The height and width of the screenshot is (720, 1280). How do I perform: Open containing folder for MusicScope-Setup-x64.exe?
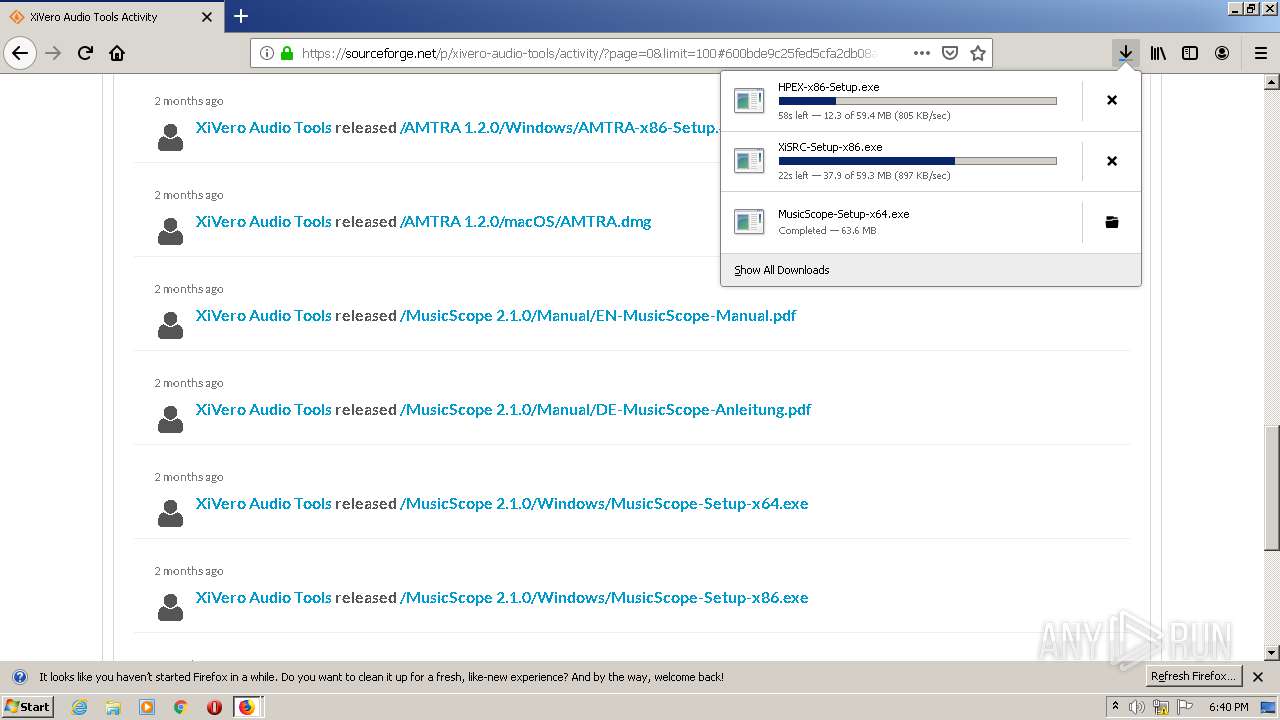(x=1112, y=222)
